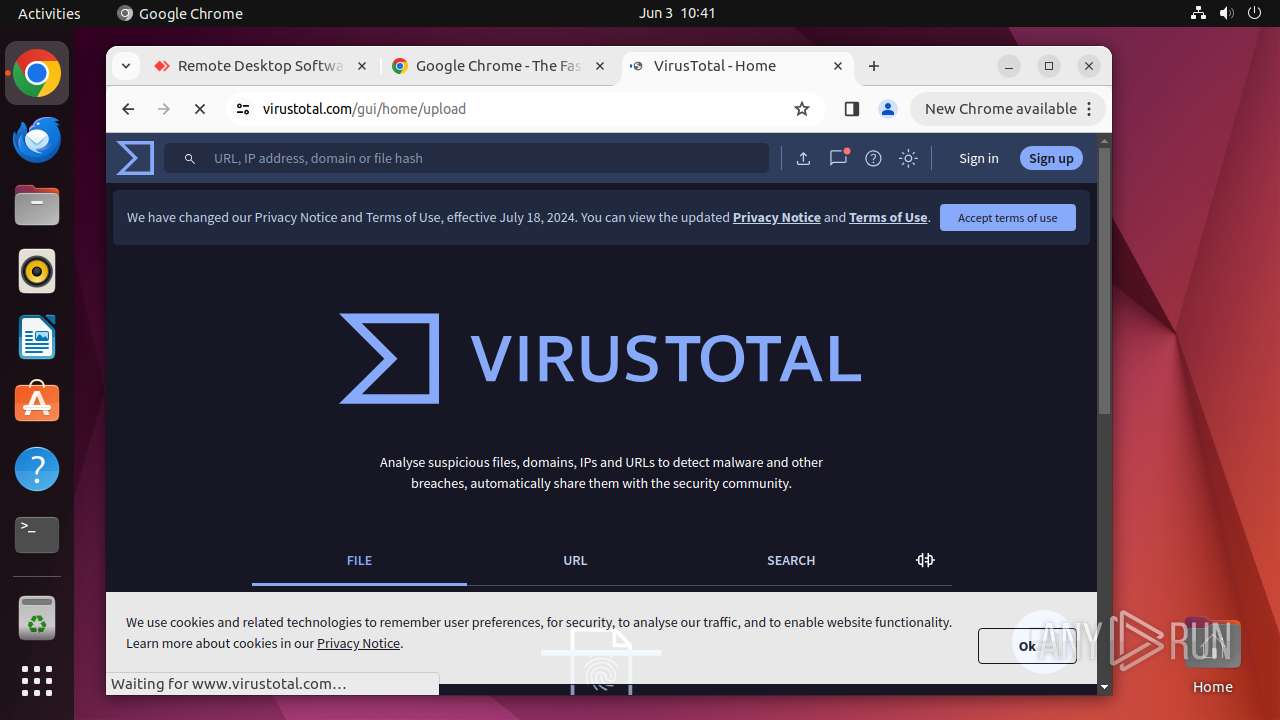Viewport: 1280px width, 720px height.
Task: Open the Chrome three-dot menu
Action: click(x=1091, y=109)
